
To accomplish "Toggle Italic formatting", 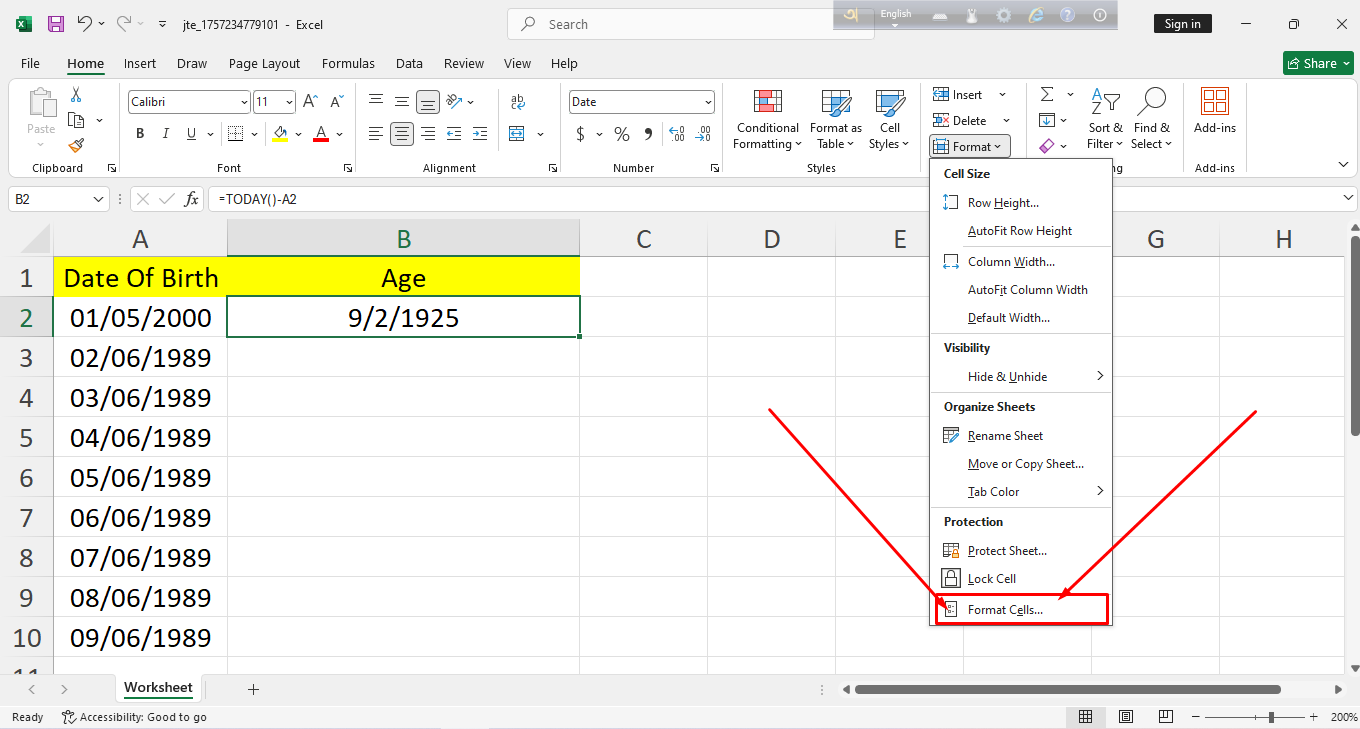I will click(x=164, y=134).
